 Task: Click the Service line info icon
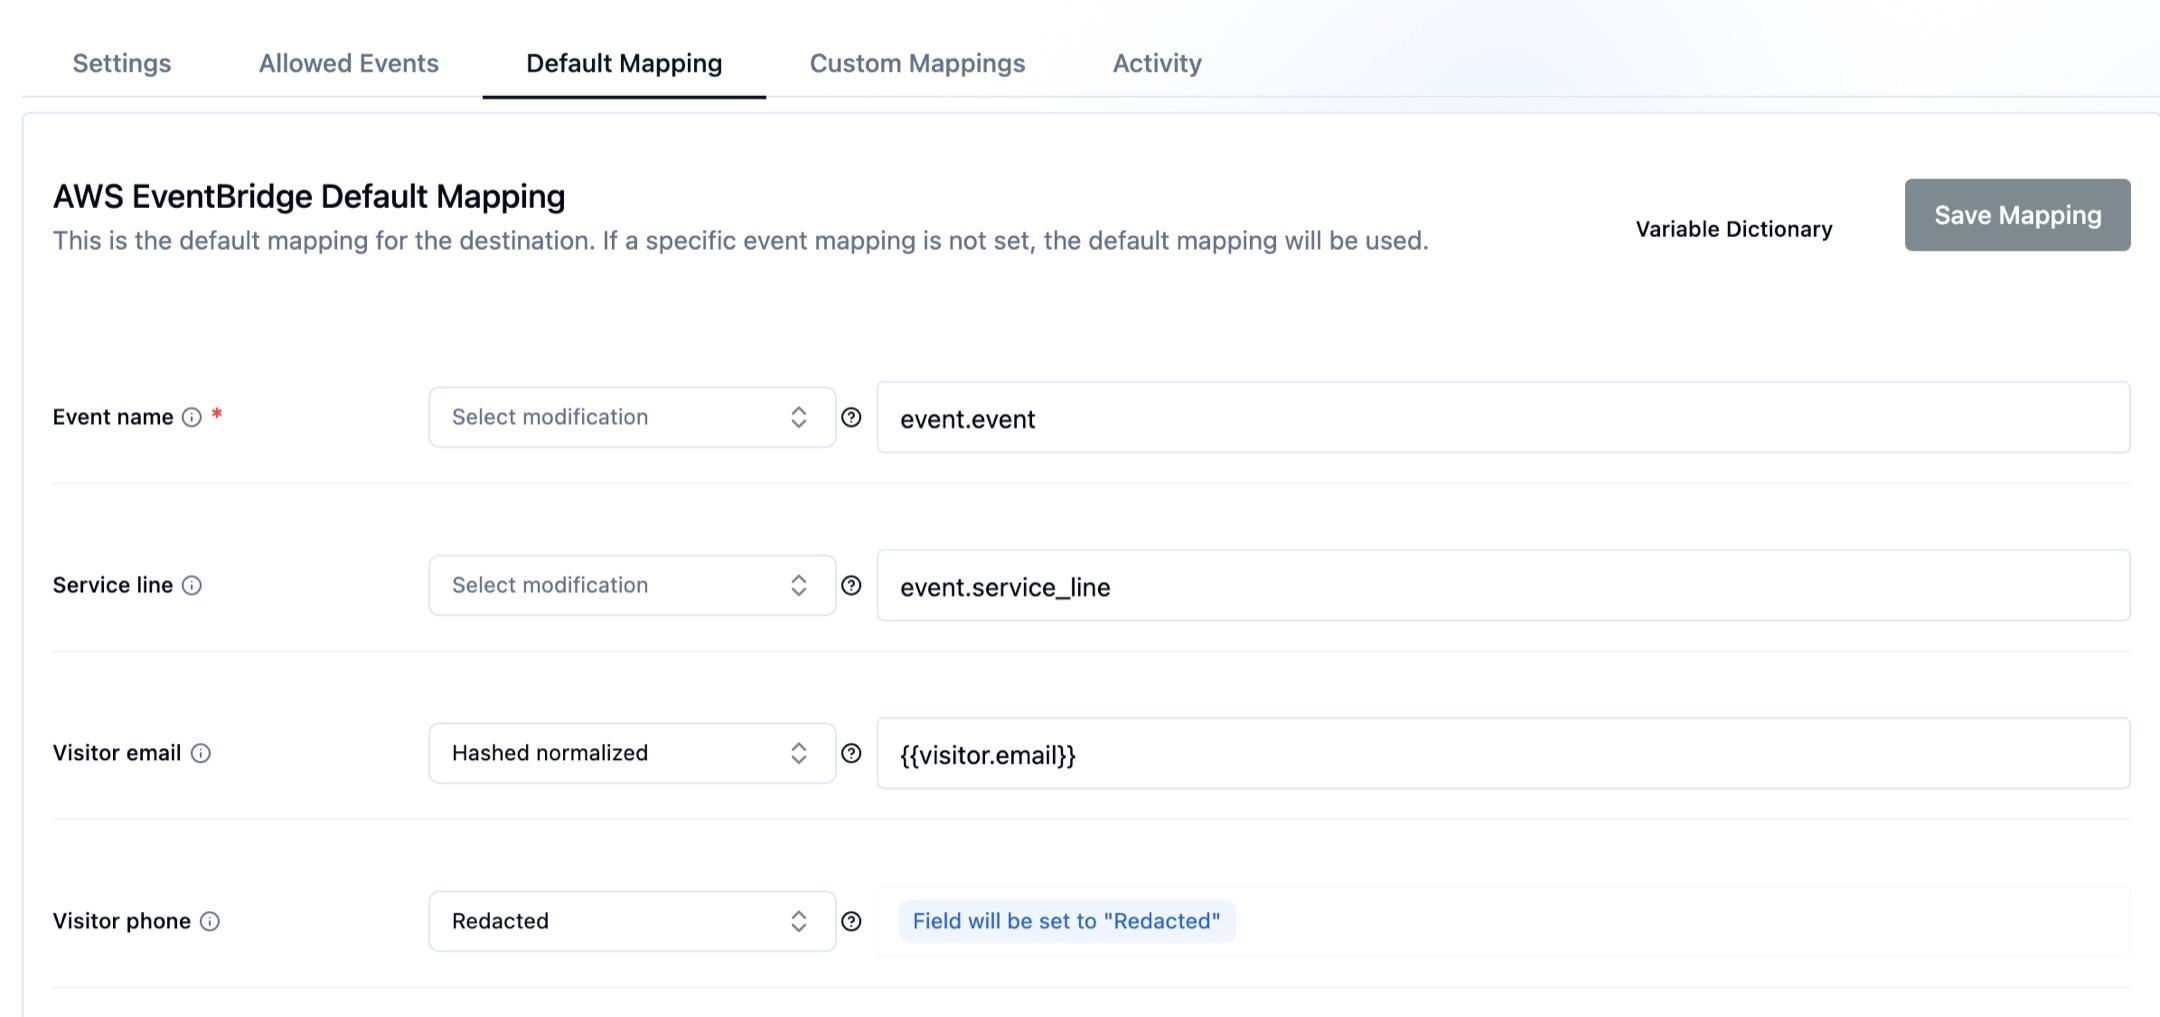[x=192, y=586]
